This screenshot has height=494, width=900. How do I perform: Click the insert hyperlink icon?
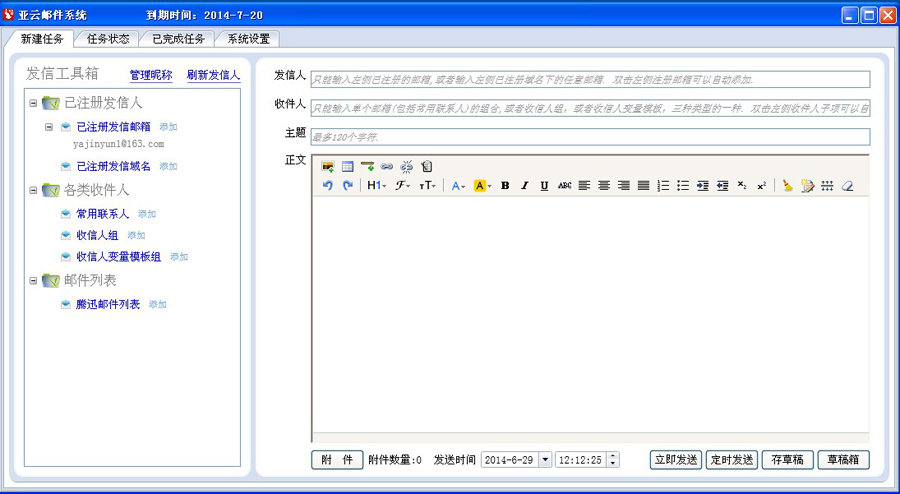(387, 167)
